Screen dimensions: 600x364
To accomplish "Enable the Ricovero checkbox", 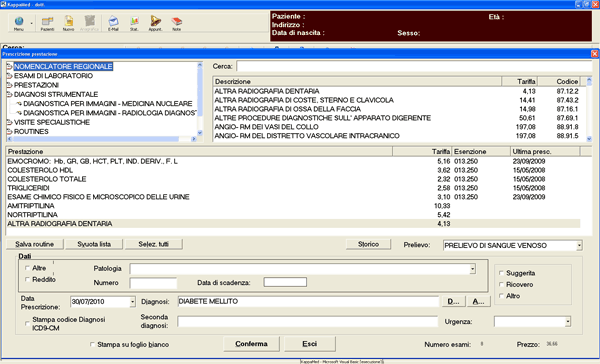I will (x=501, y=284).
